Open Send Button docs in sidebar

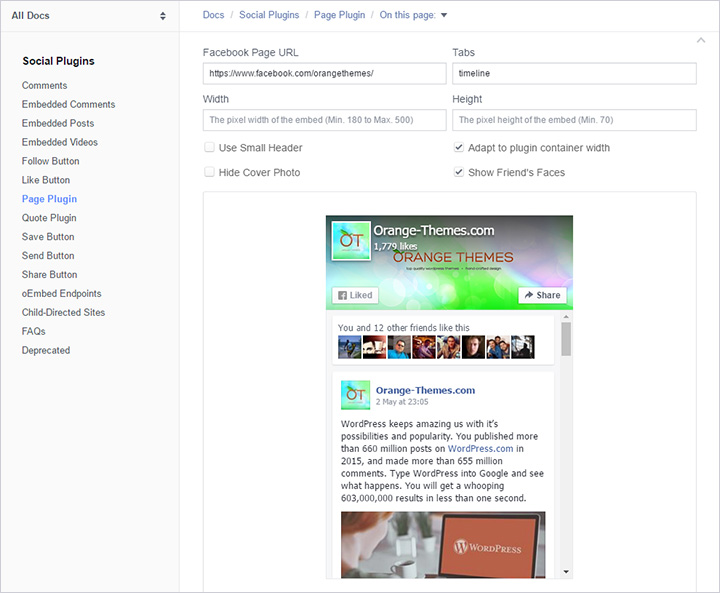(48, 255)
